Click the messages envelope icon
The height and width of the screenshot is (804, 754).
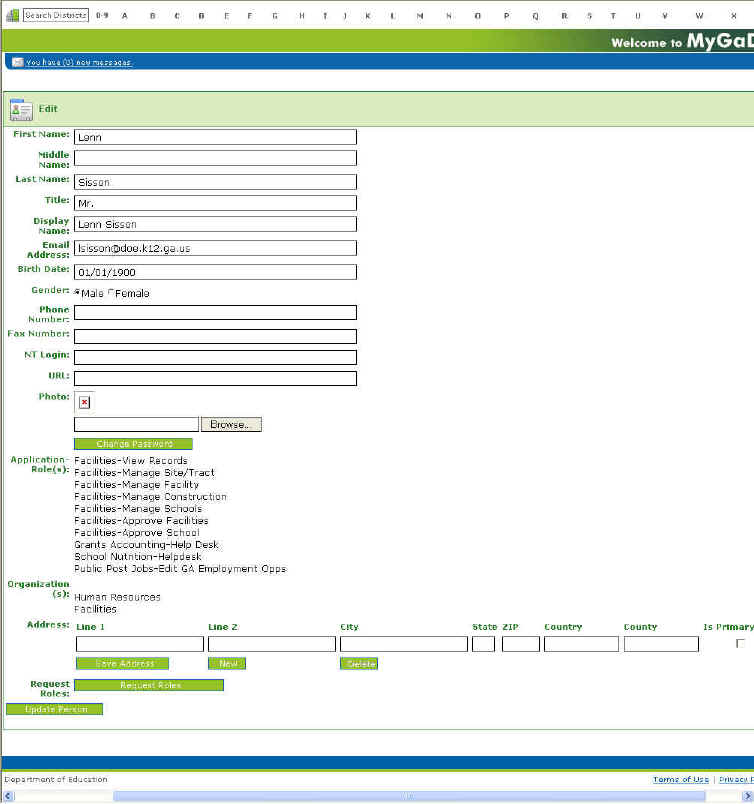(17, 62)
